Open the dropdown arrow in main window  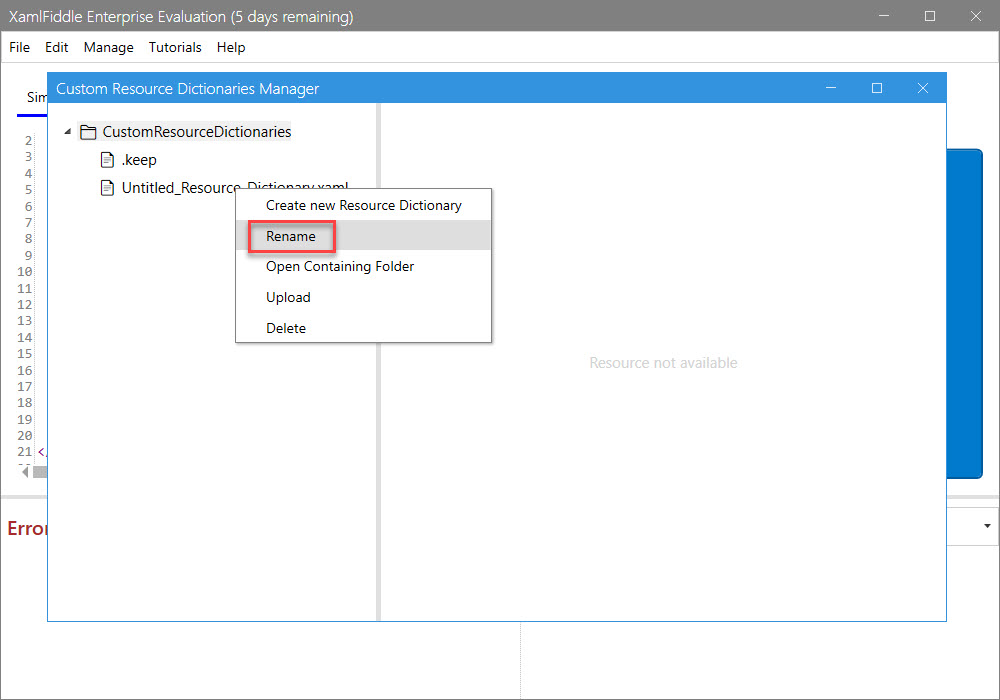(987, 527)
